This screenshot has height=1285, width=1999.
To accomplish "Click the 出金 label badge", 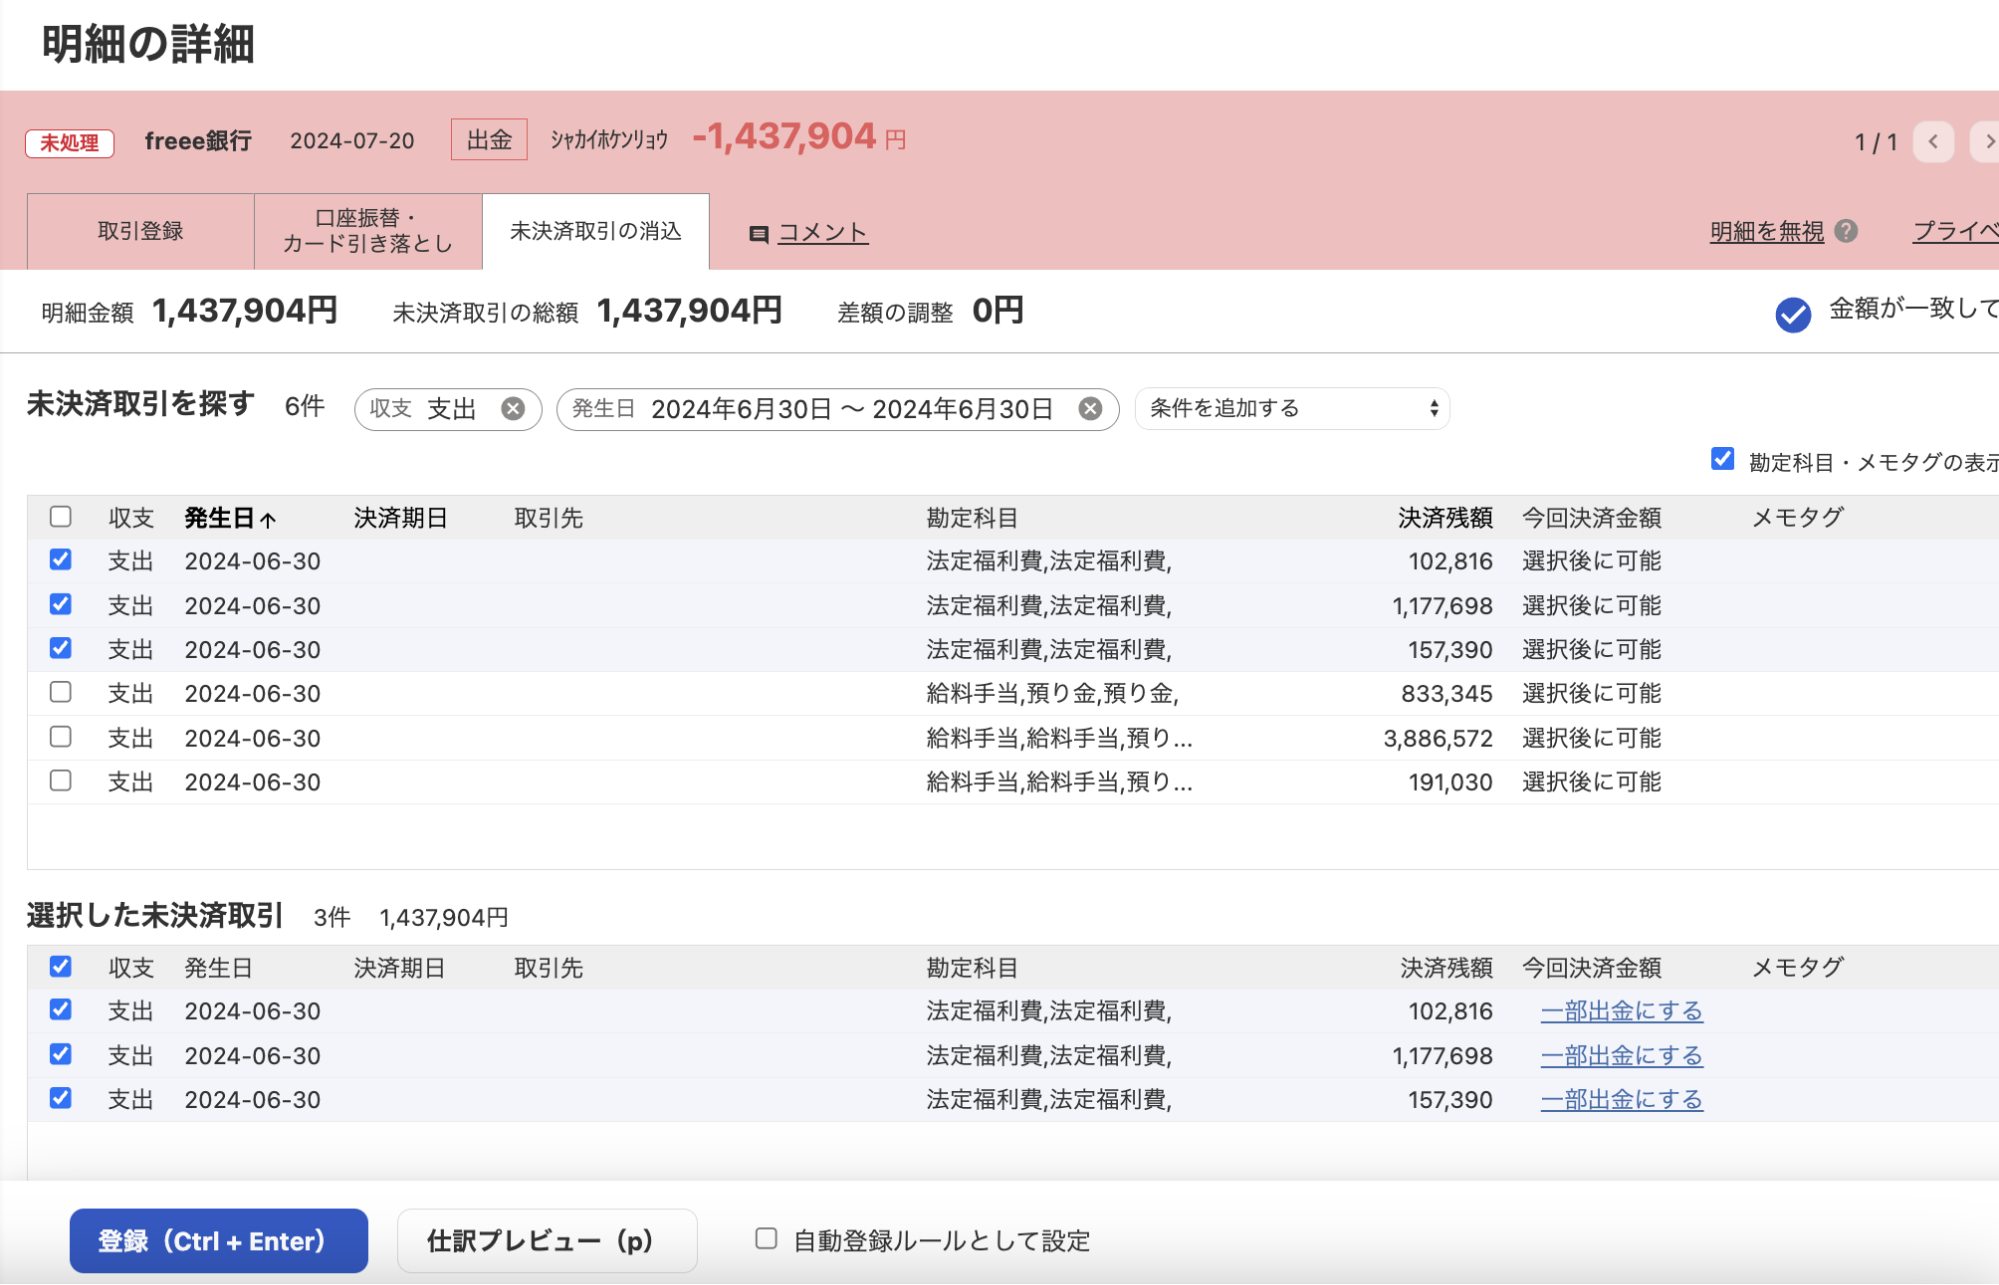I will click(489, 140).
